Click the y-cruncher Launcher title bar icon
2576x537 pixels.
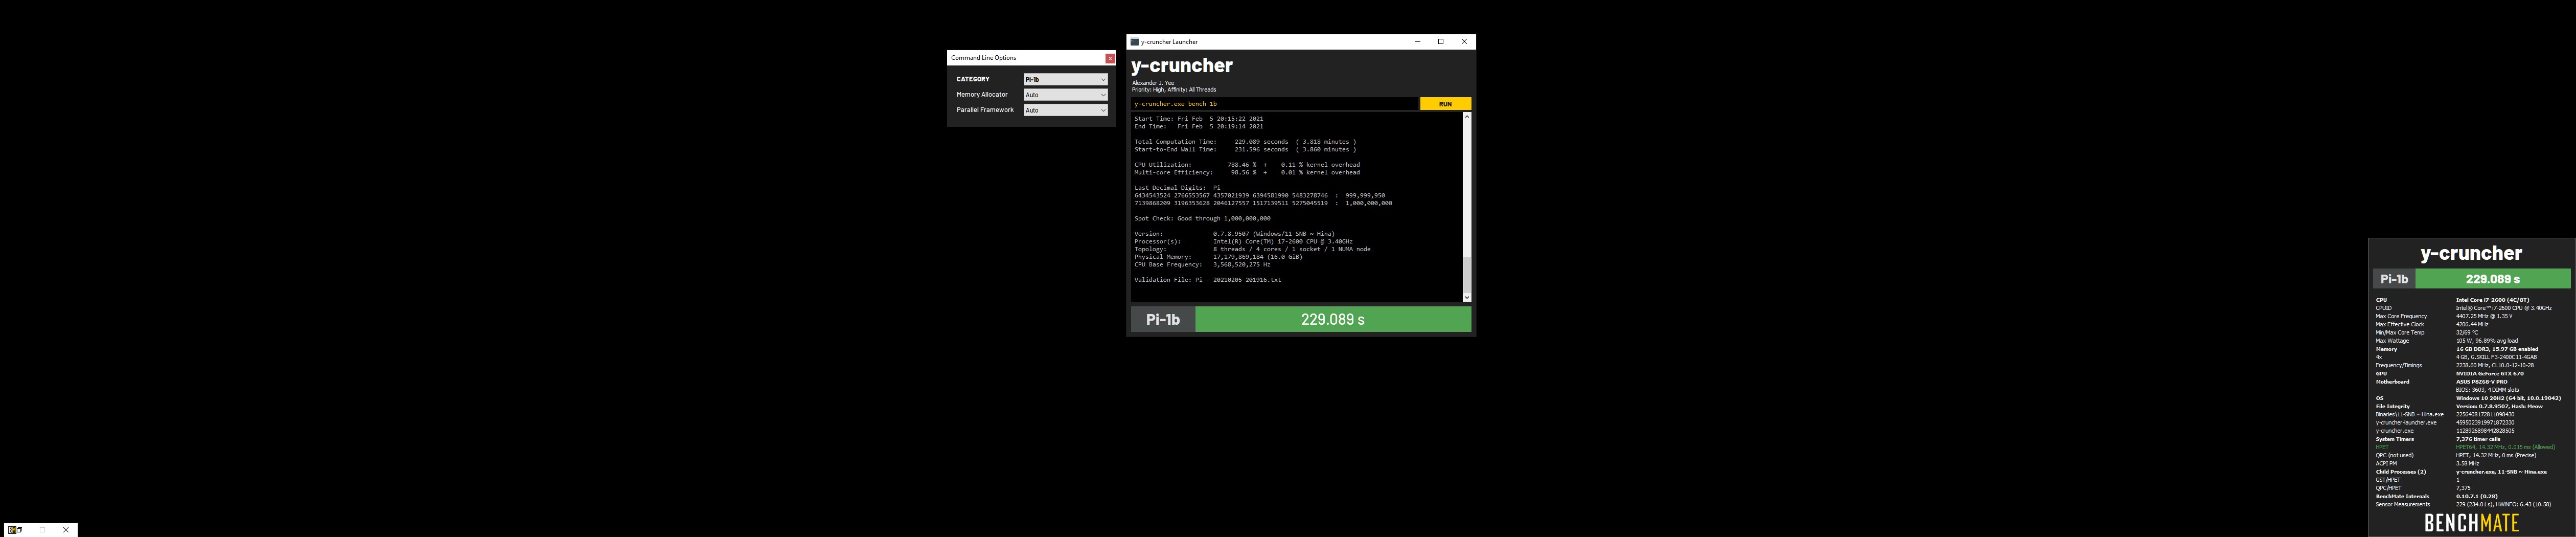[1135, 42]
